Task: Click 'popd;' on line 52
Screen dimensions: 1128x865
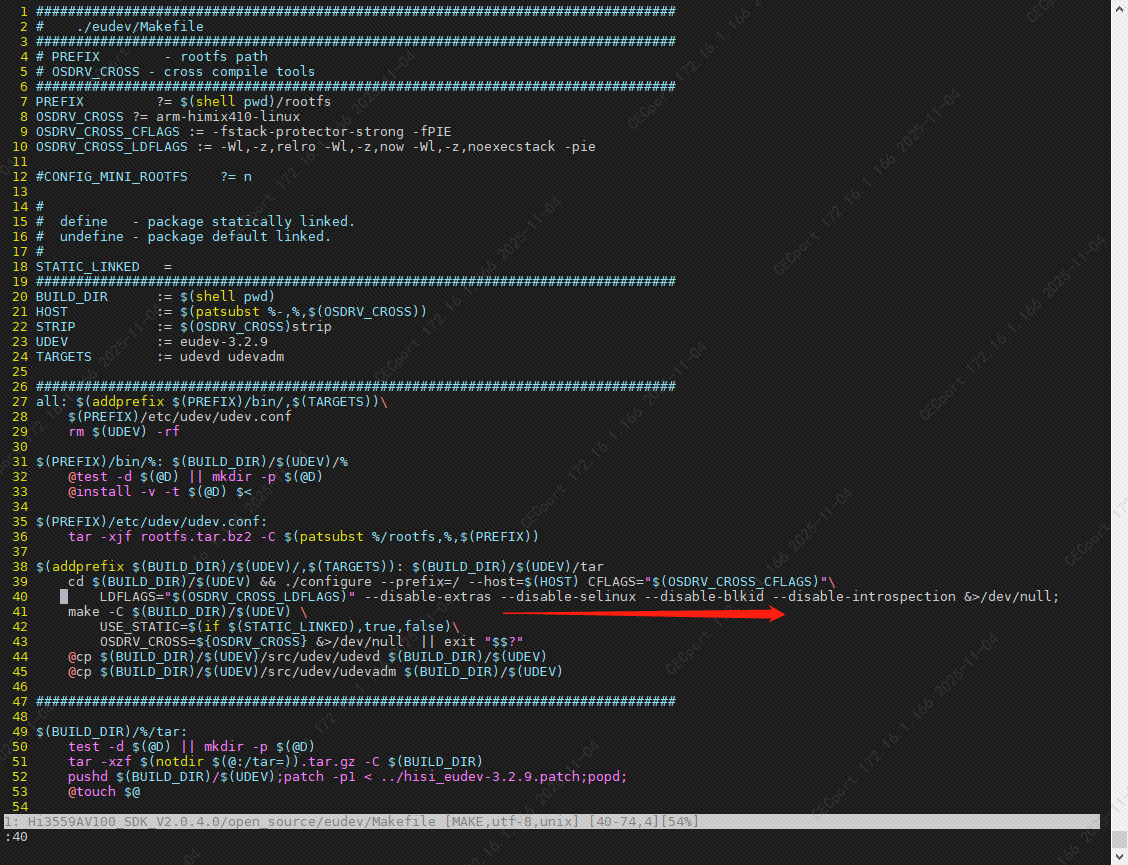Action: (x=608, y=777)
